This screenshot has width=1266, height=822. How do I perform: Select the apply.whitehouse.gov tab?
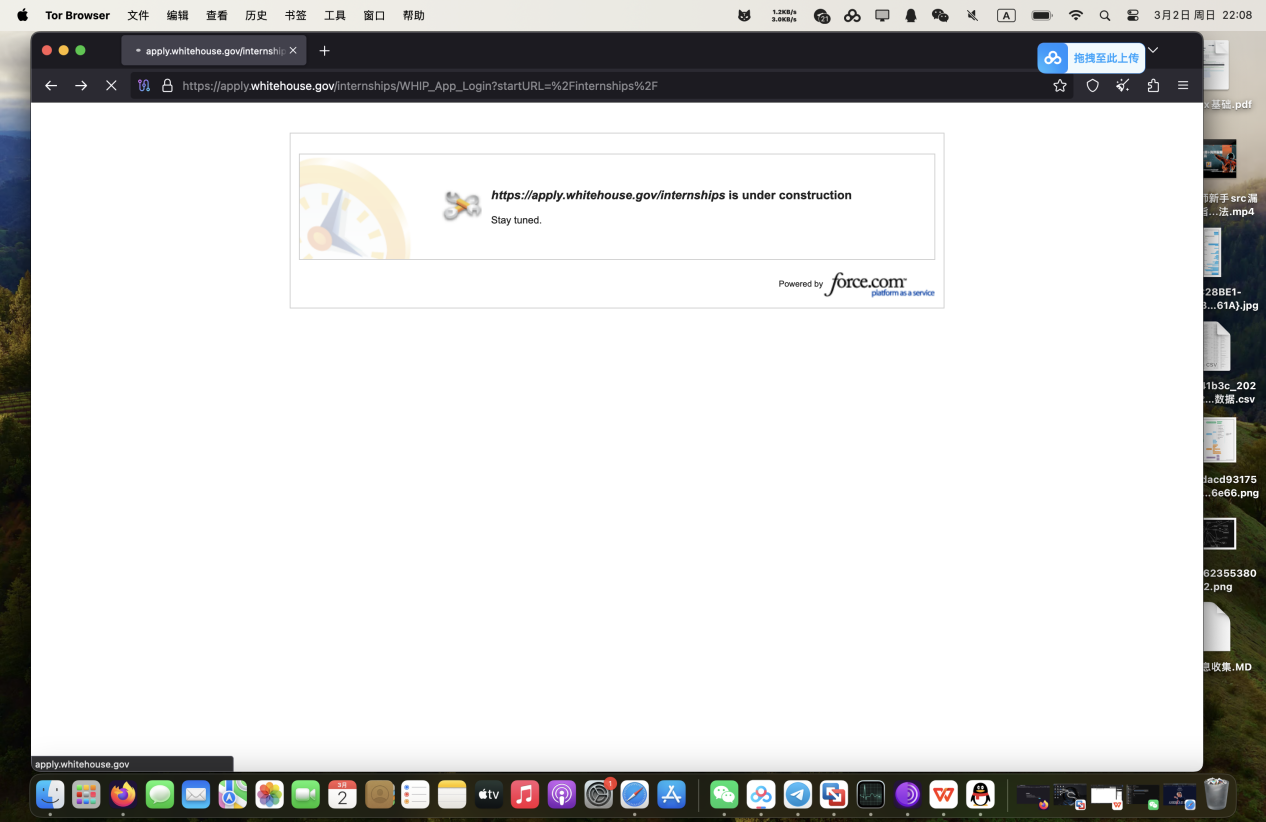pos(210,51)
